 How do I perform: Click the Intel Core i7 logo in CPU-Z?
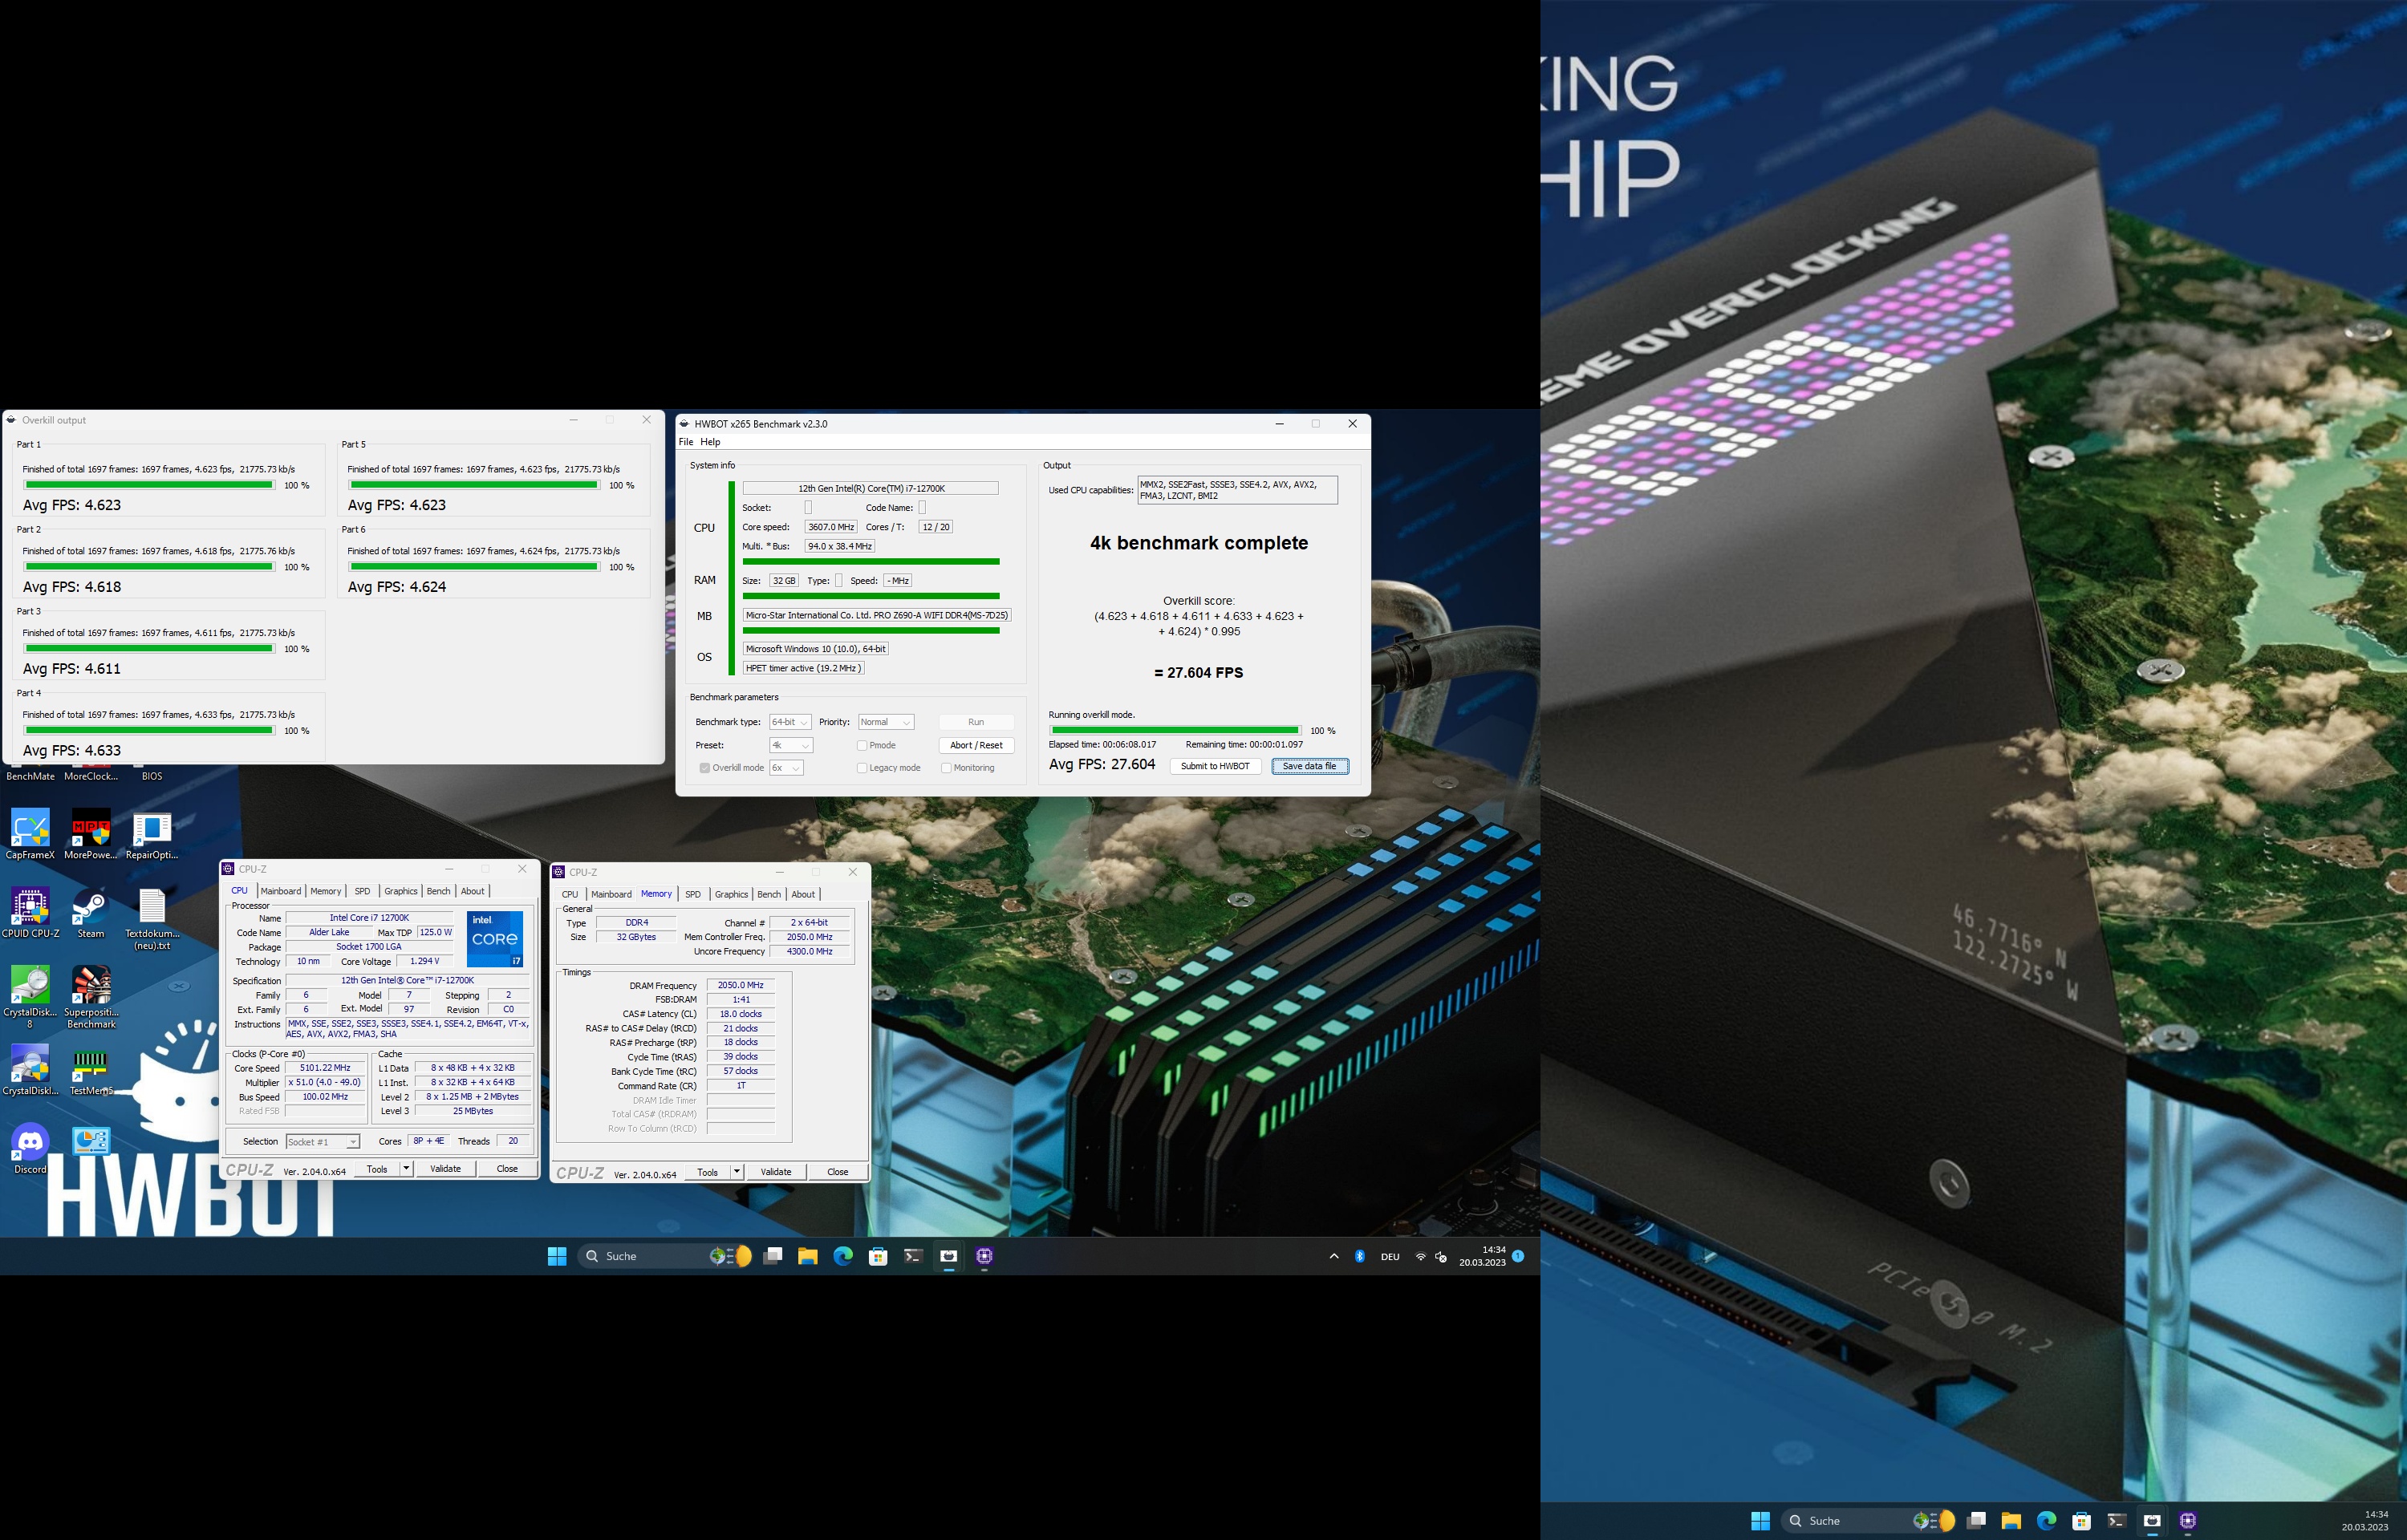pyautogui.click(x=495, y=938)
